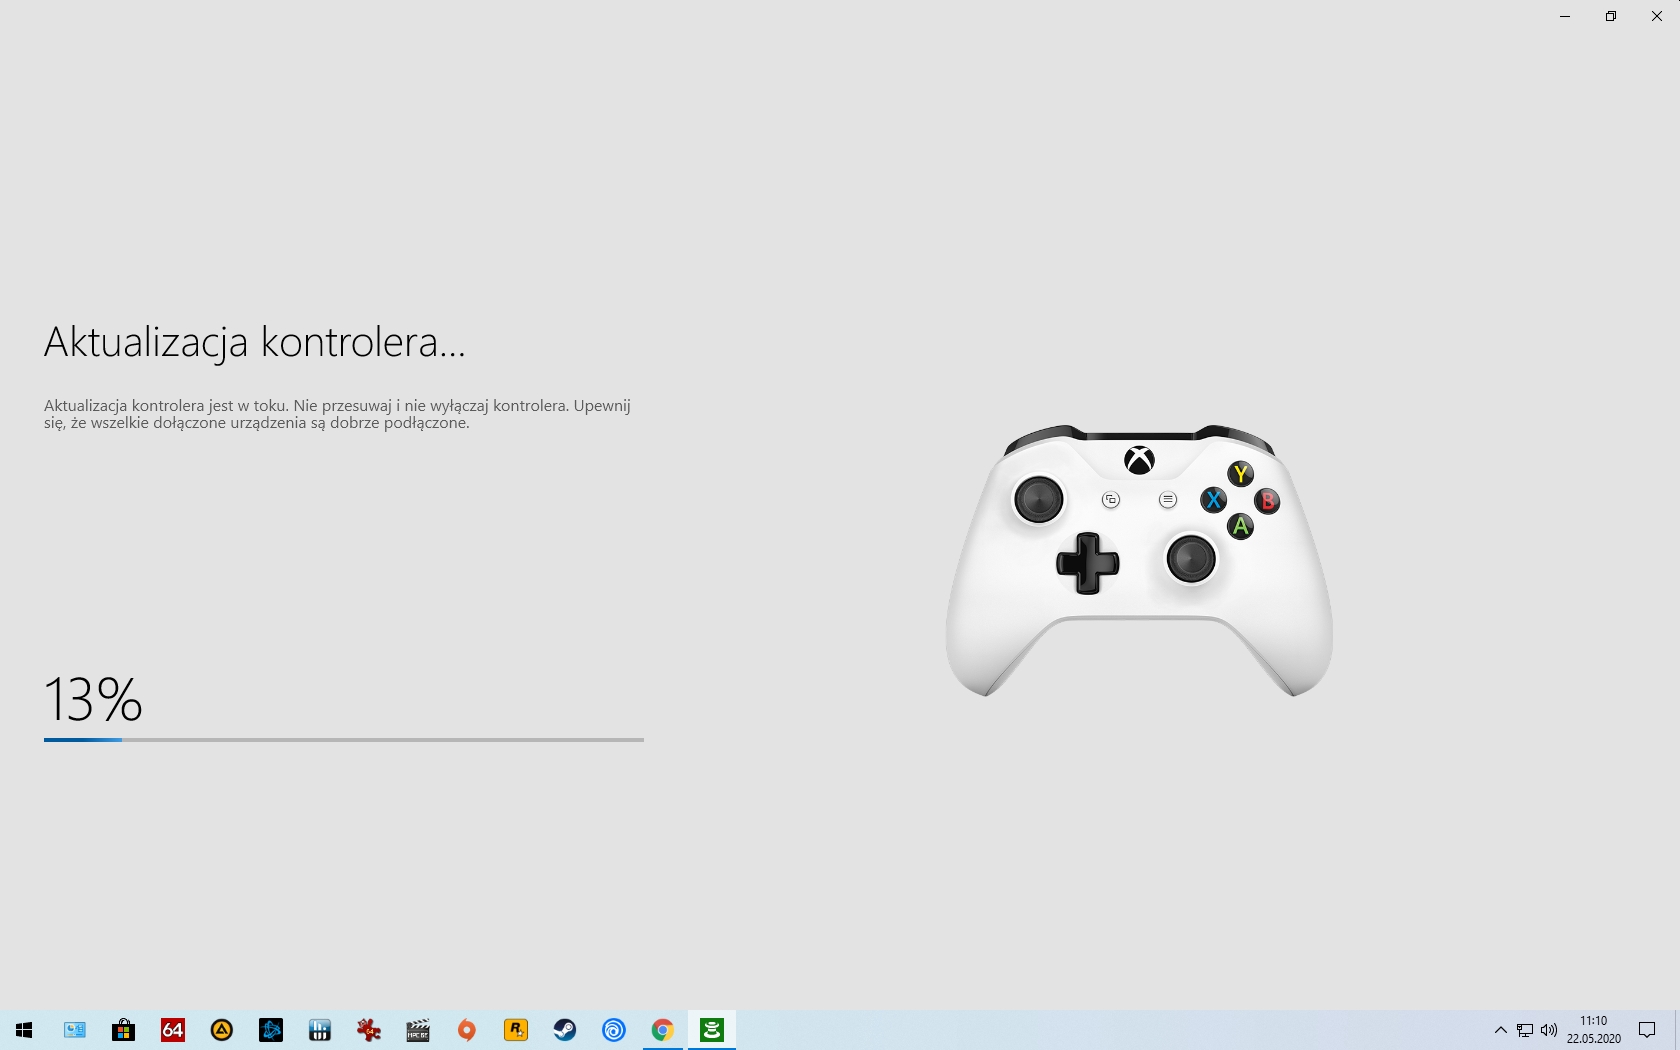Open the Control Panel taskbar icon
The image size is (1680, 1050).
[74, 1030]
